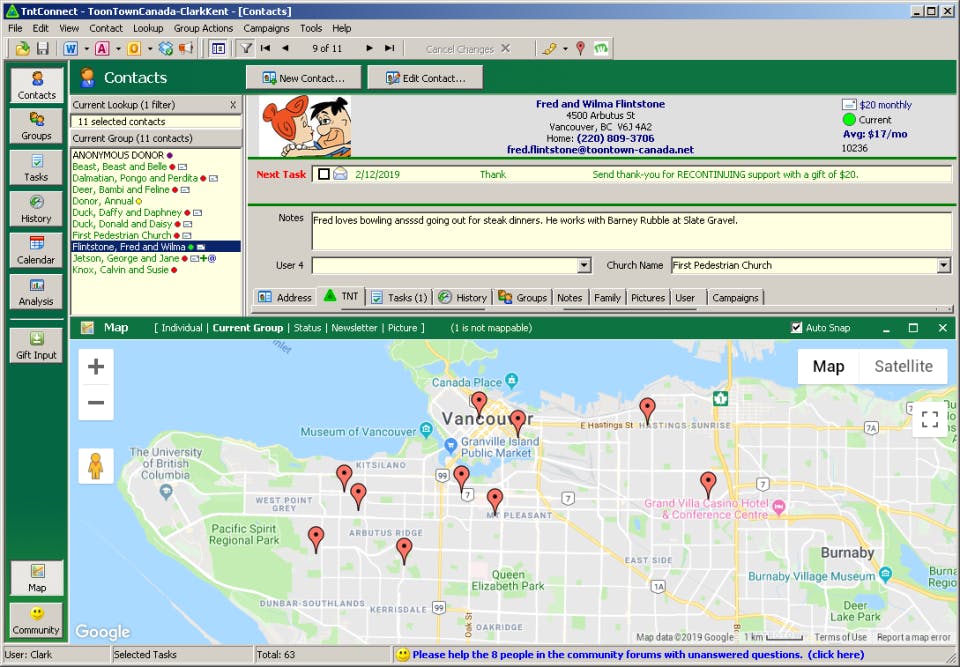
Task: Open the Groups sidebar view
Action: coord(37,126)
